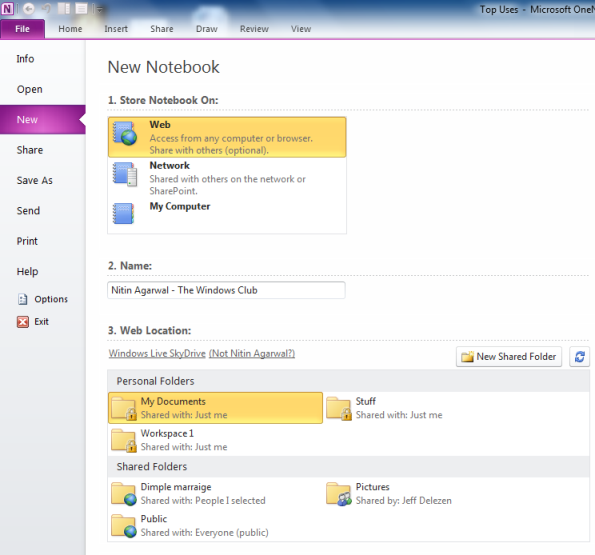
Task: Open the quick access toolbar customize dropdown
Action: 98,9
